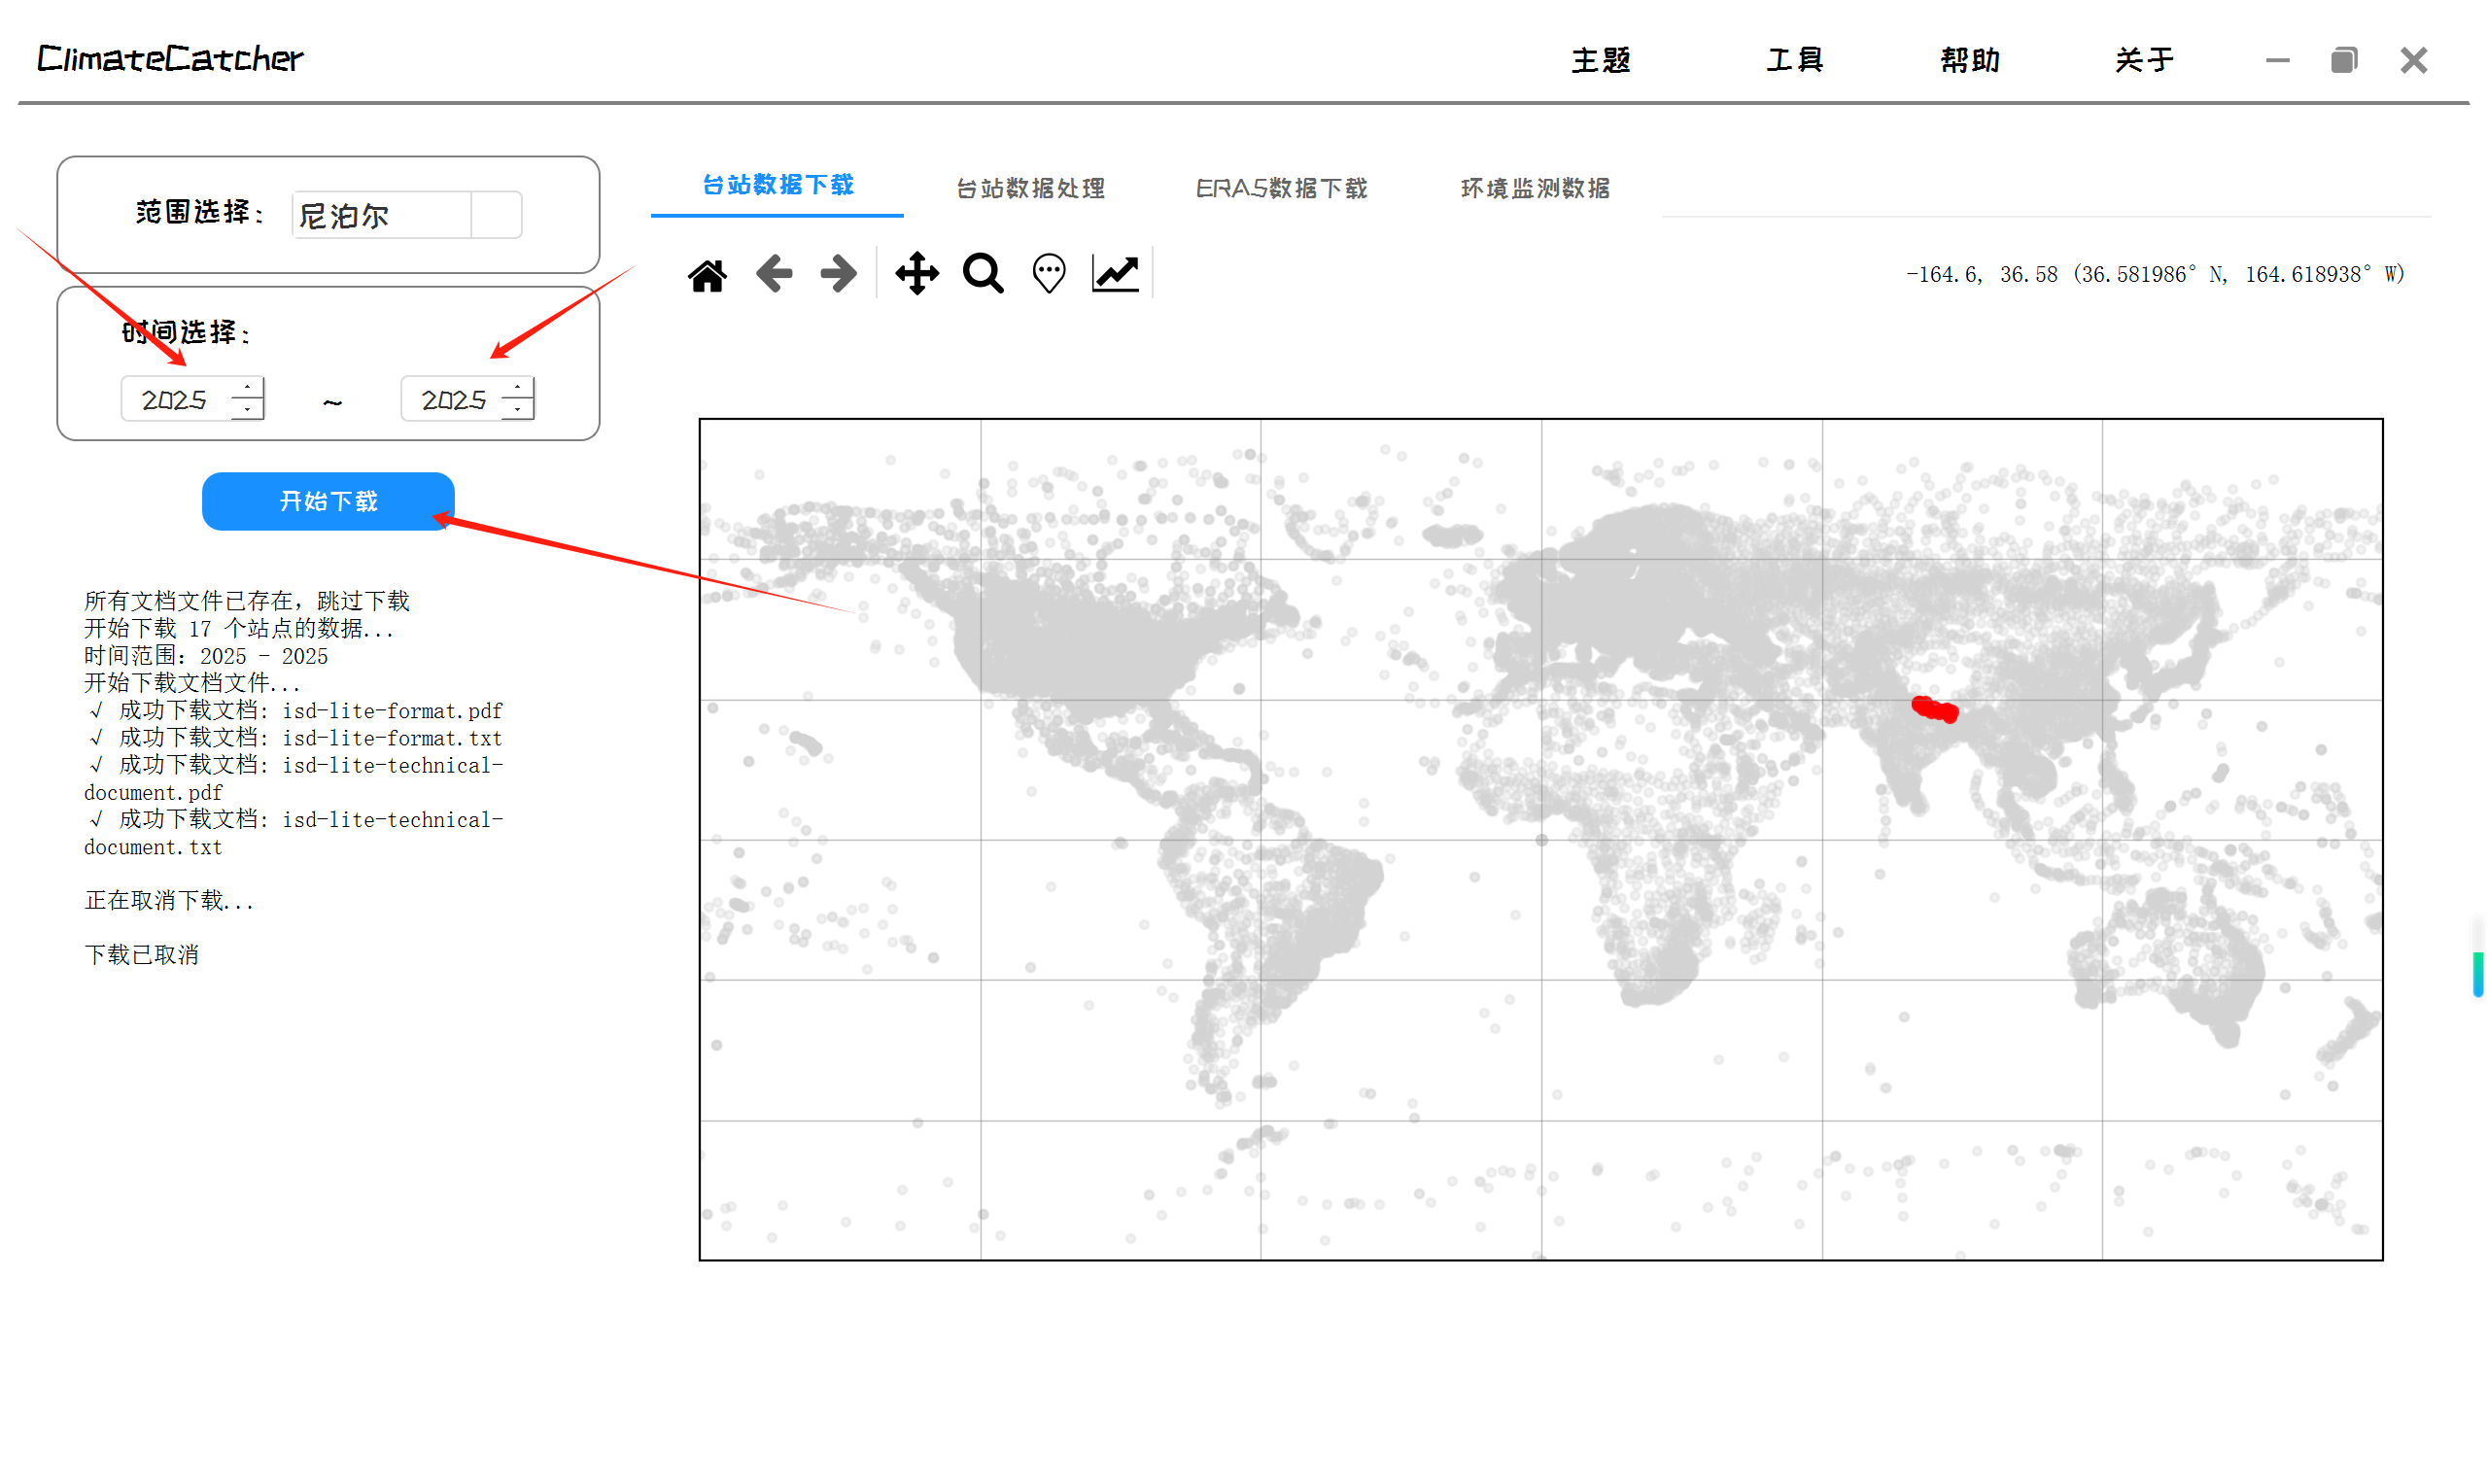Open the 环境监测数据 tab
Screen dimensions: 2487x1484
[1535, 188]
